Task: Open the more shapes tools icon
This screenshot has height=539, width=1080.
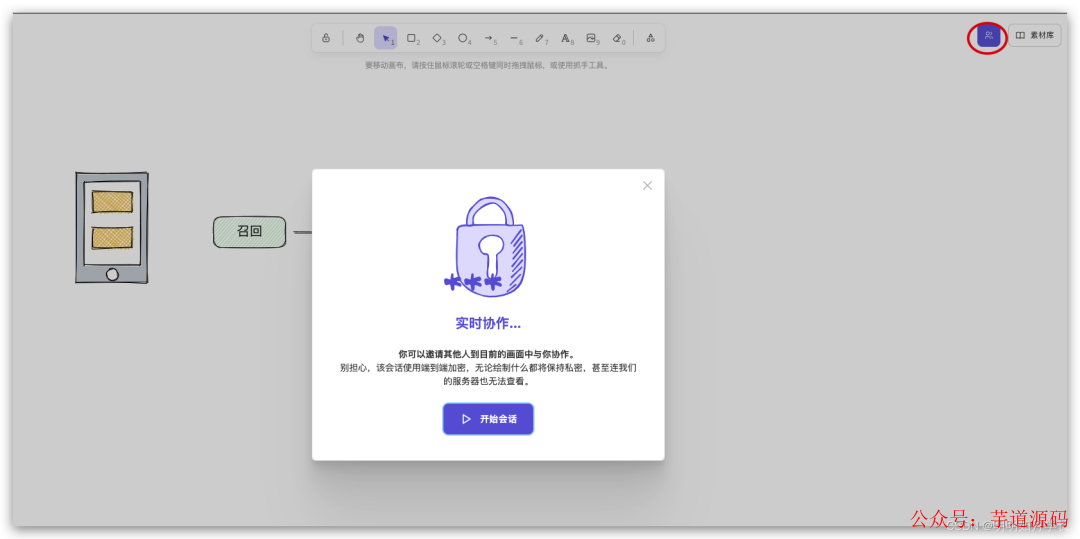Action: pyautogui.click(x=650, y=38)
